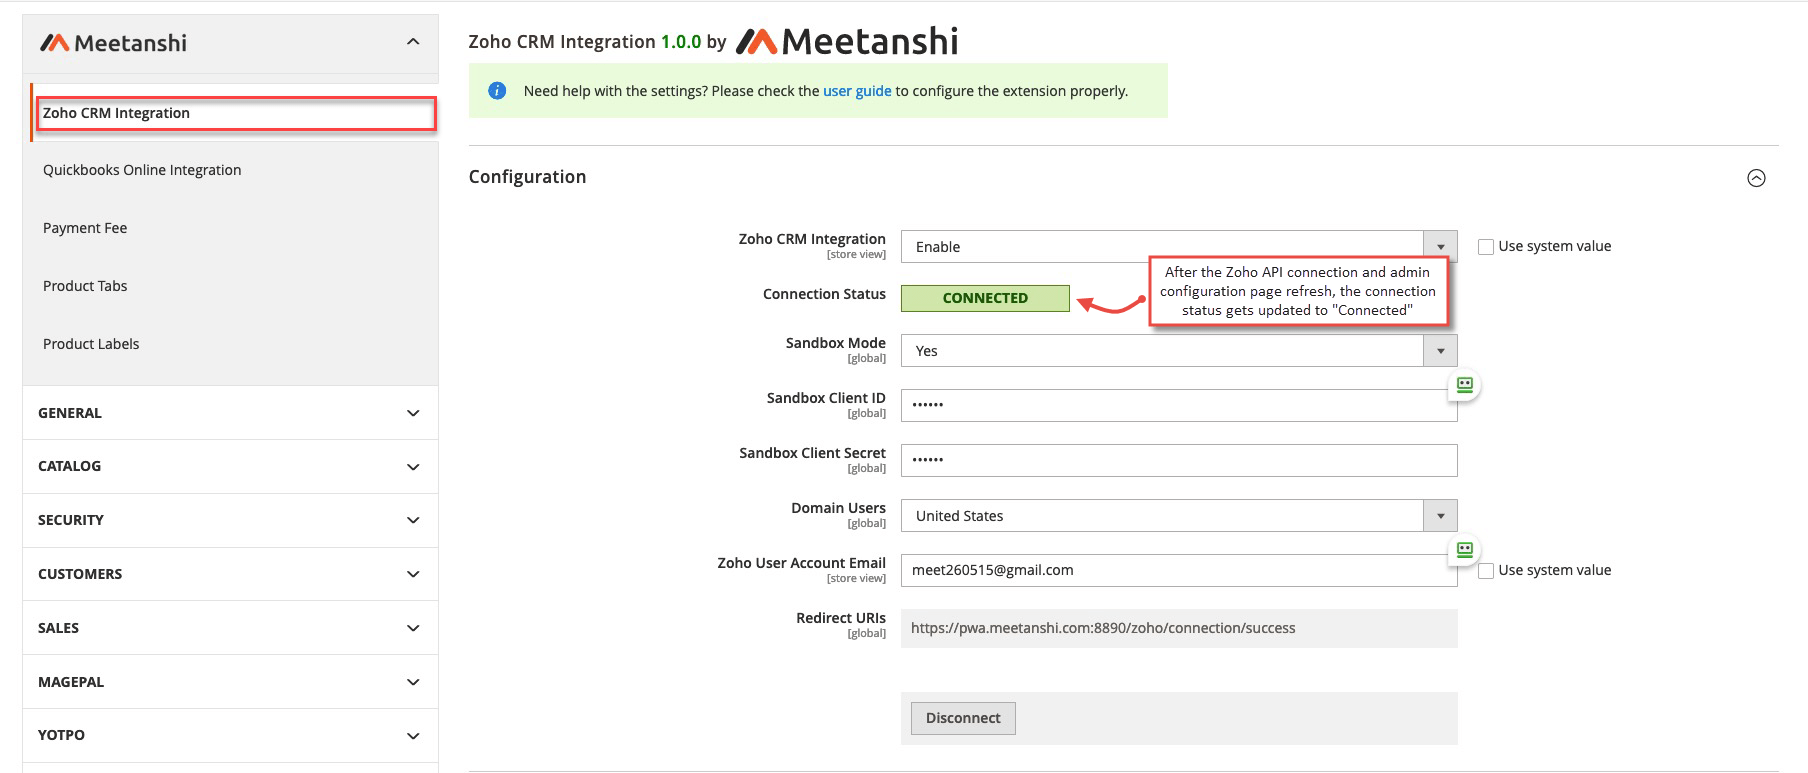Open the user guide link

857,91
